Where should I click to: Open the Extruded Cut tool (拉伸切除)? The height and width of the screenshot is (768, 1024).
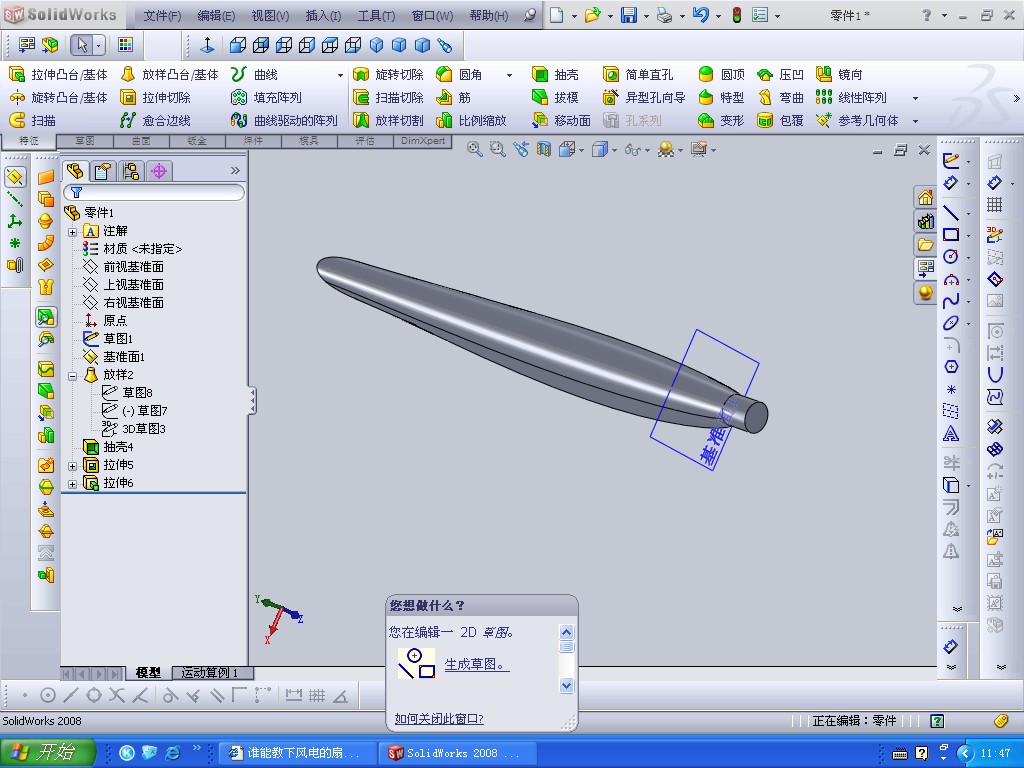[x=155, y=97]
